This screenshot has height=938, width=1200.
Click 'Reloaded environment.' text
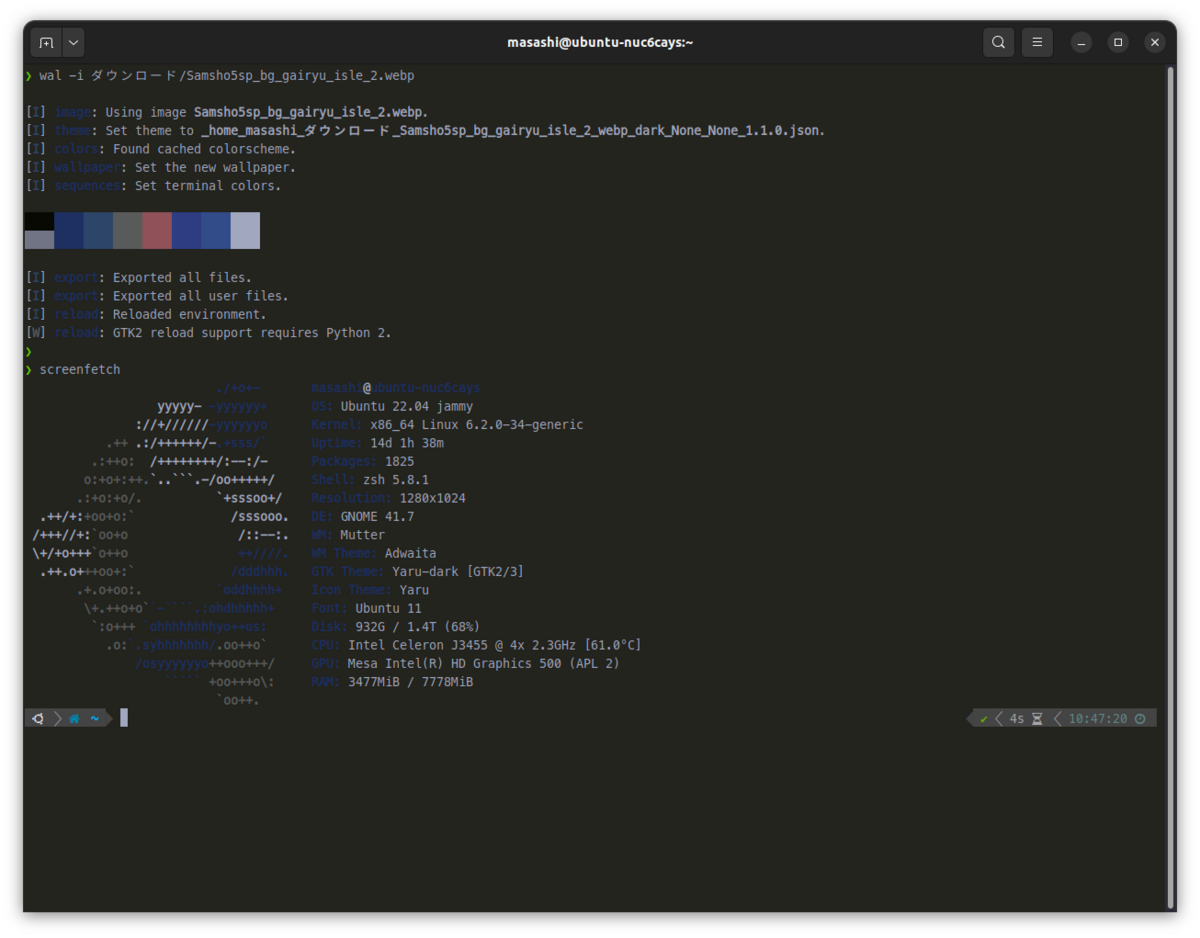click(190, 314)
